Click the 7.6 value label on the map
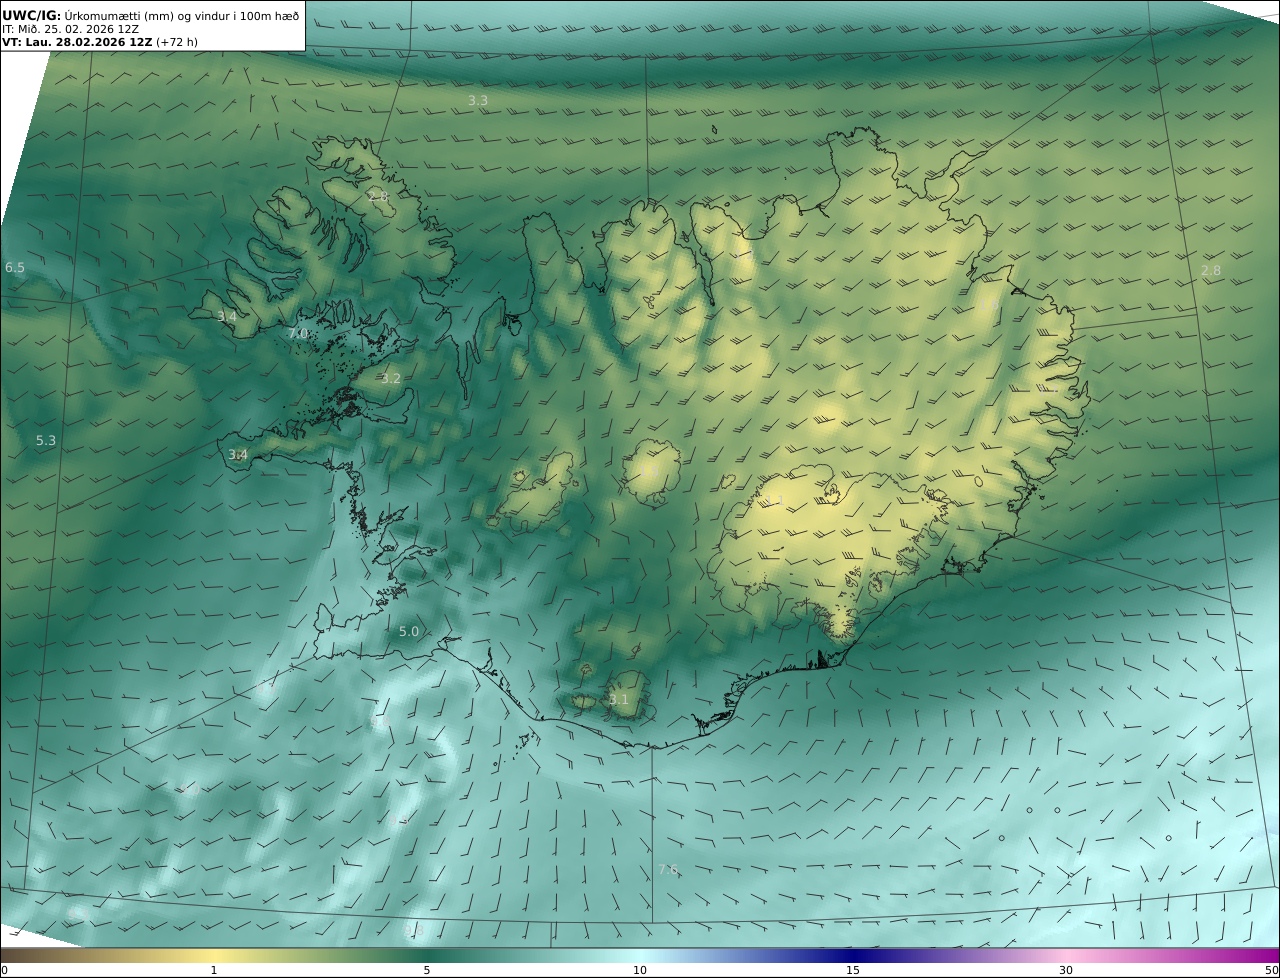Viewport: 1280px width, 978px height. pos(668,869)
